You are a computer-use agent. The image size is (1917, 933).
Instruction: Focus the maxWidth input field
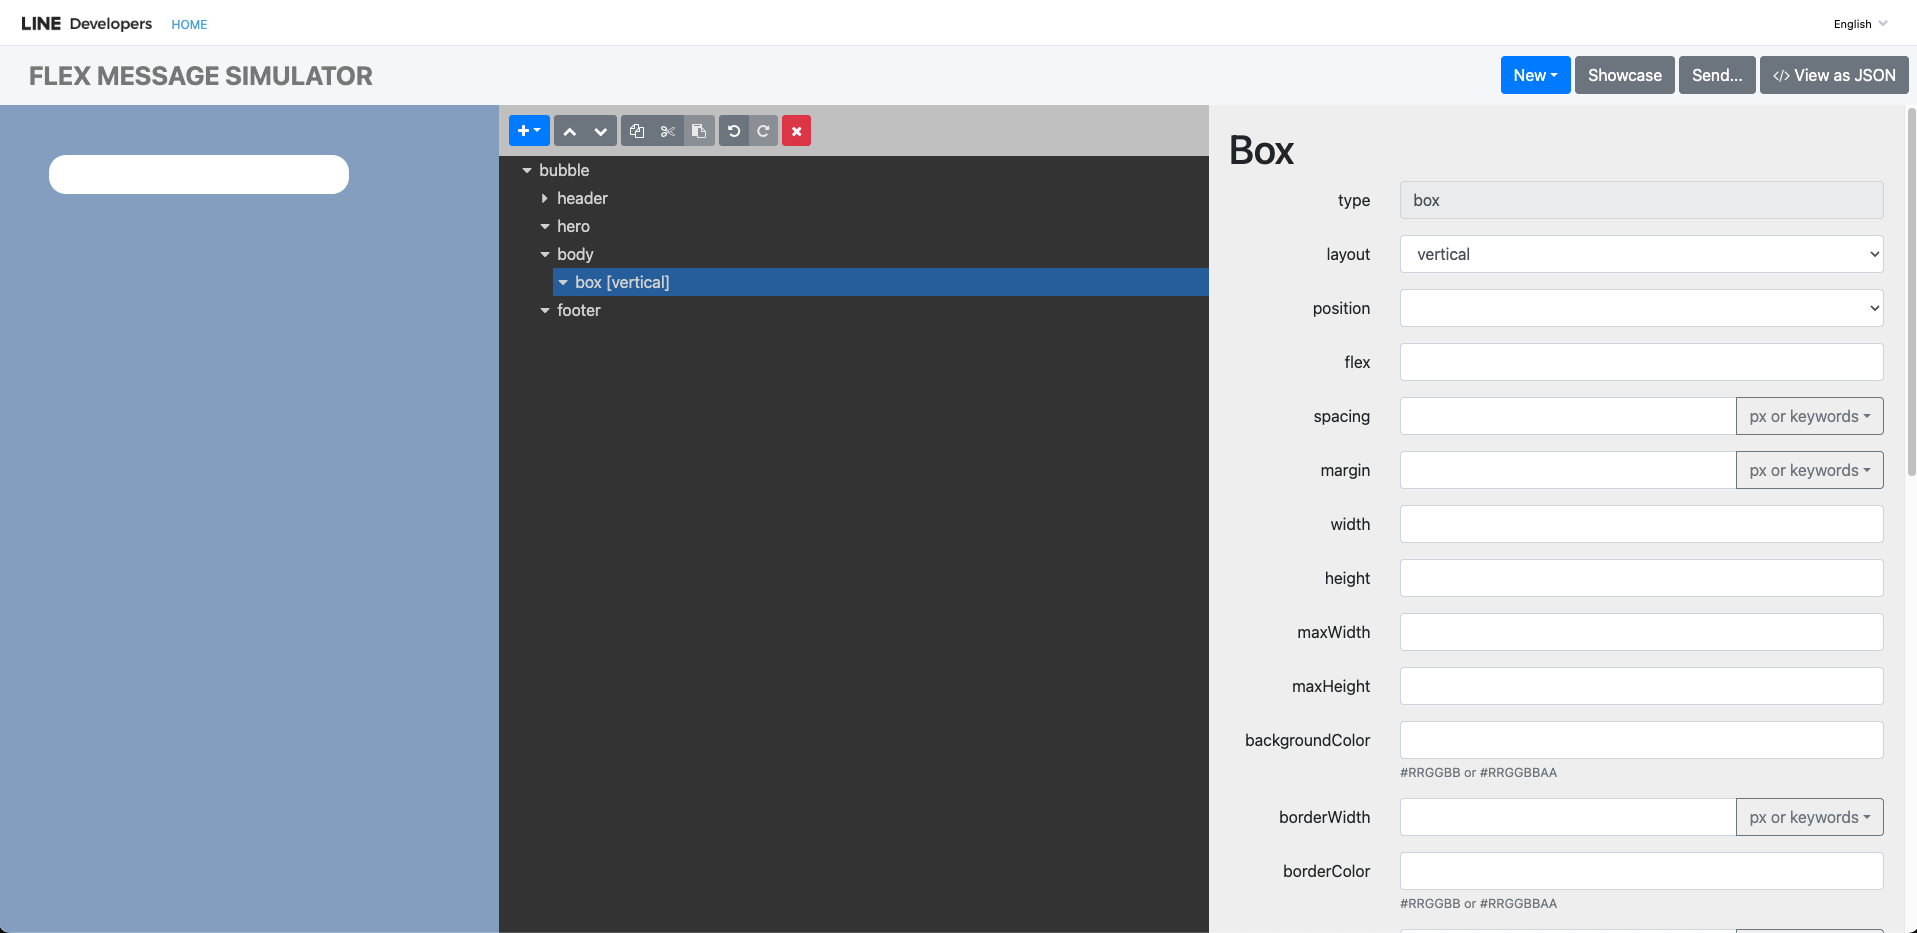point(1641,632)
